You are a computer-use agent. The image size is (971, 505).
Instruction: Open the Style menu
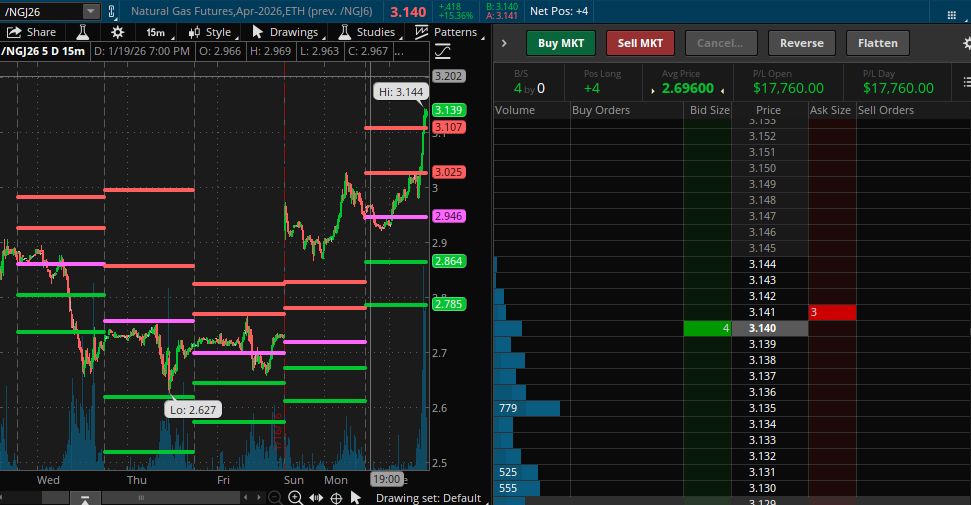pyautogui.click(x=210, y=32)
